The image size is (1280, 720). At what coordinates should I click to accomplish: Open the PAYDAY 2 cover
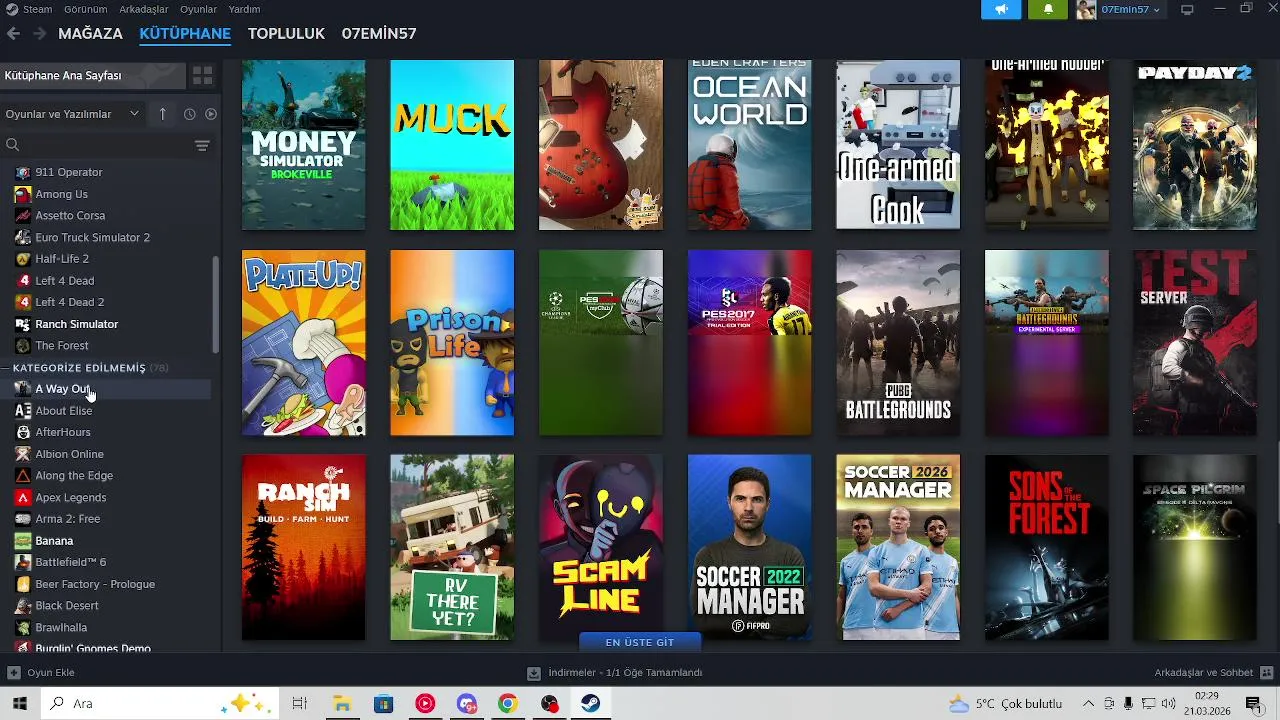1195,145
